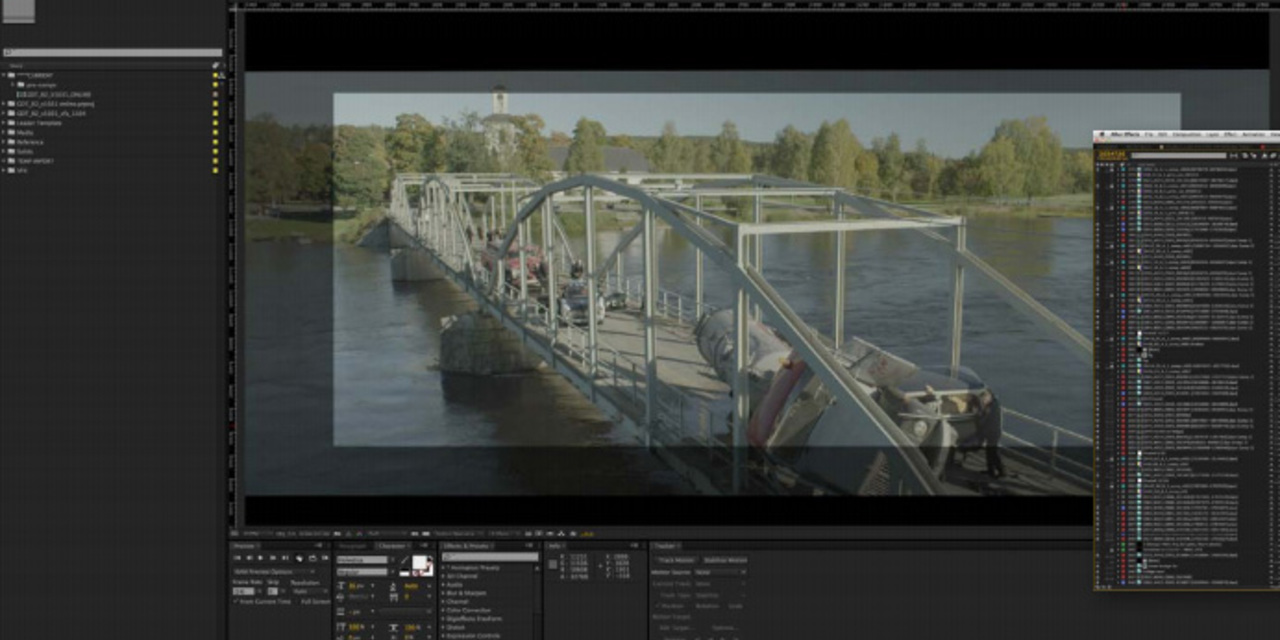
Task: Click the Track Motion button
Action: pos(675,560)
